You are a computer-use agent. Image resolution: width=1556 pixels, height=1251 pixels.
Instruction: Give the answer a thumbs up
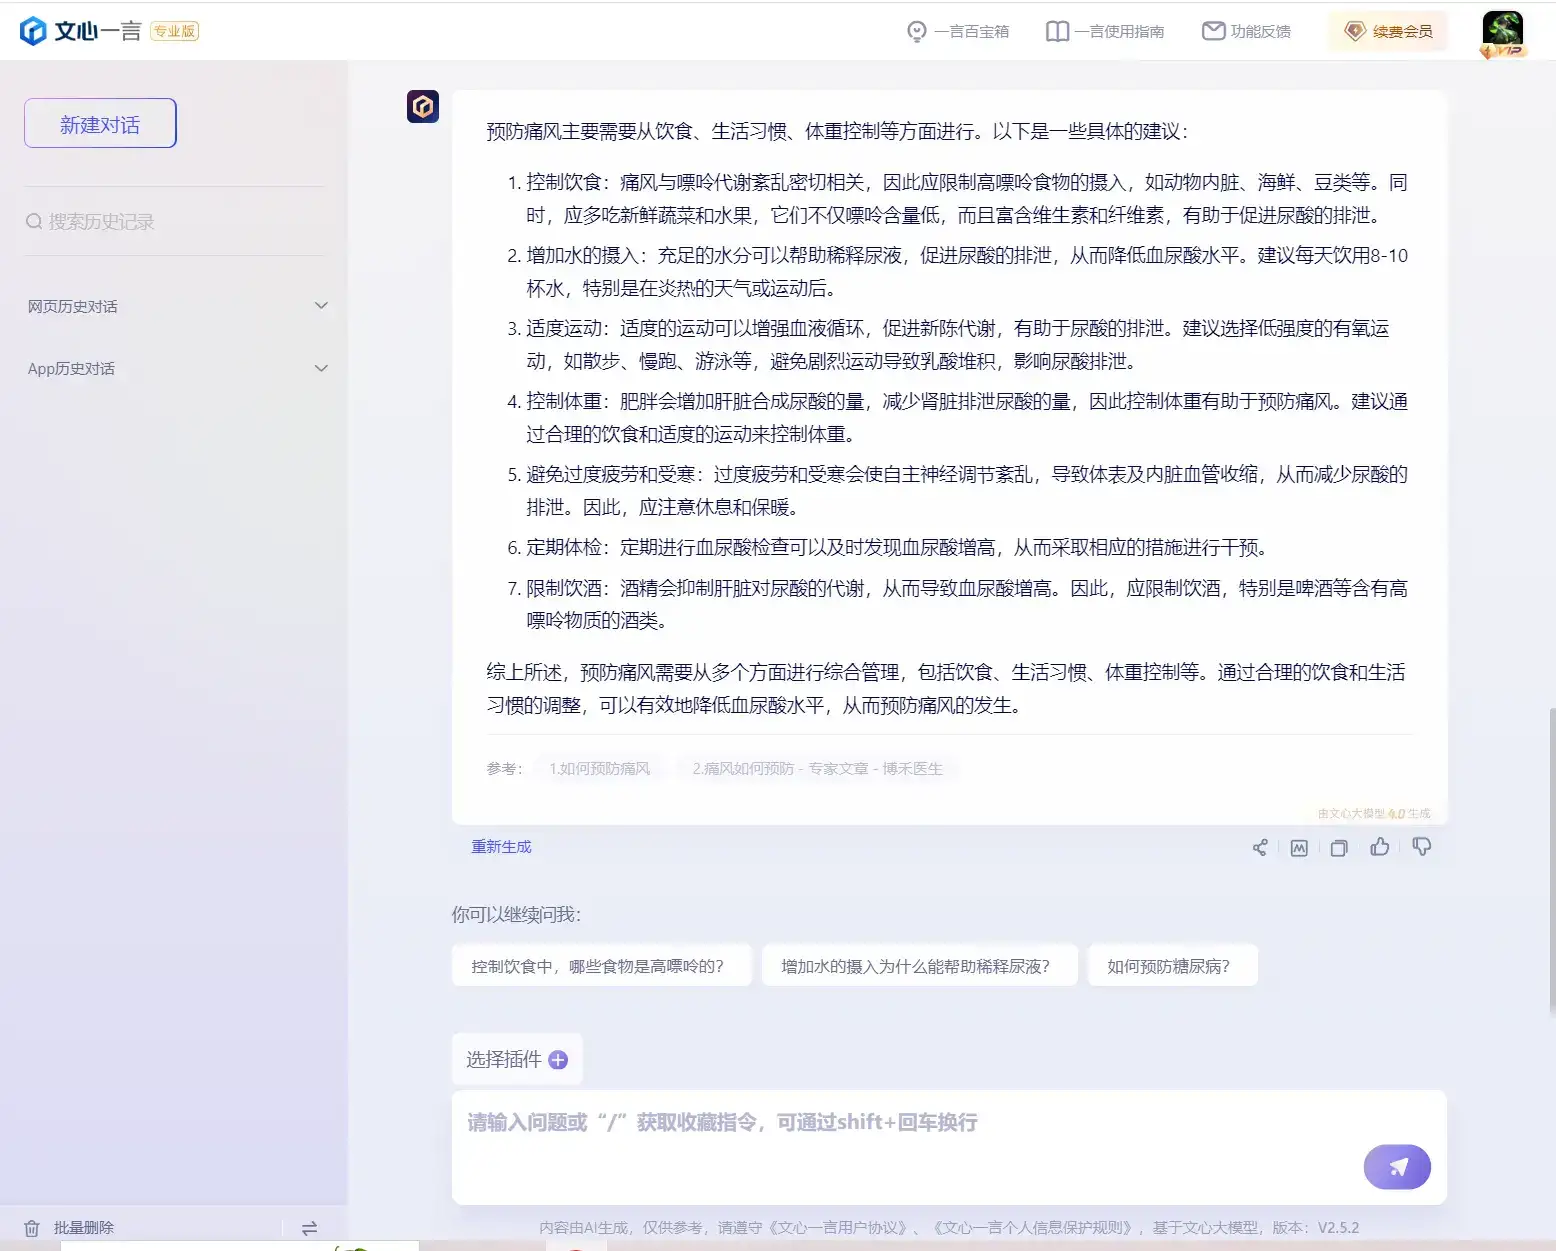click(1380, 846)
